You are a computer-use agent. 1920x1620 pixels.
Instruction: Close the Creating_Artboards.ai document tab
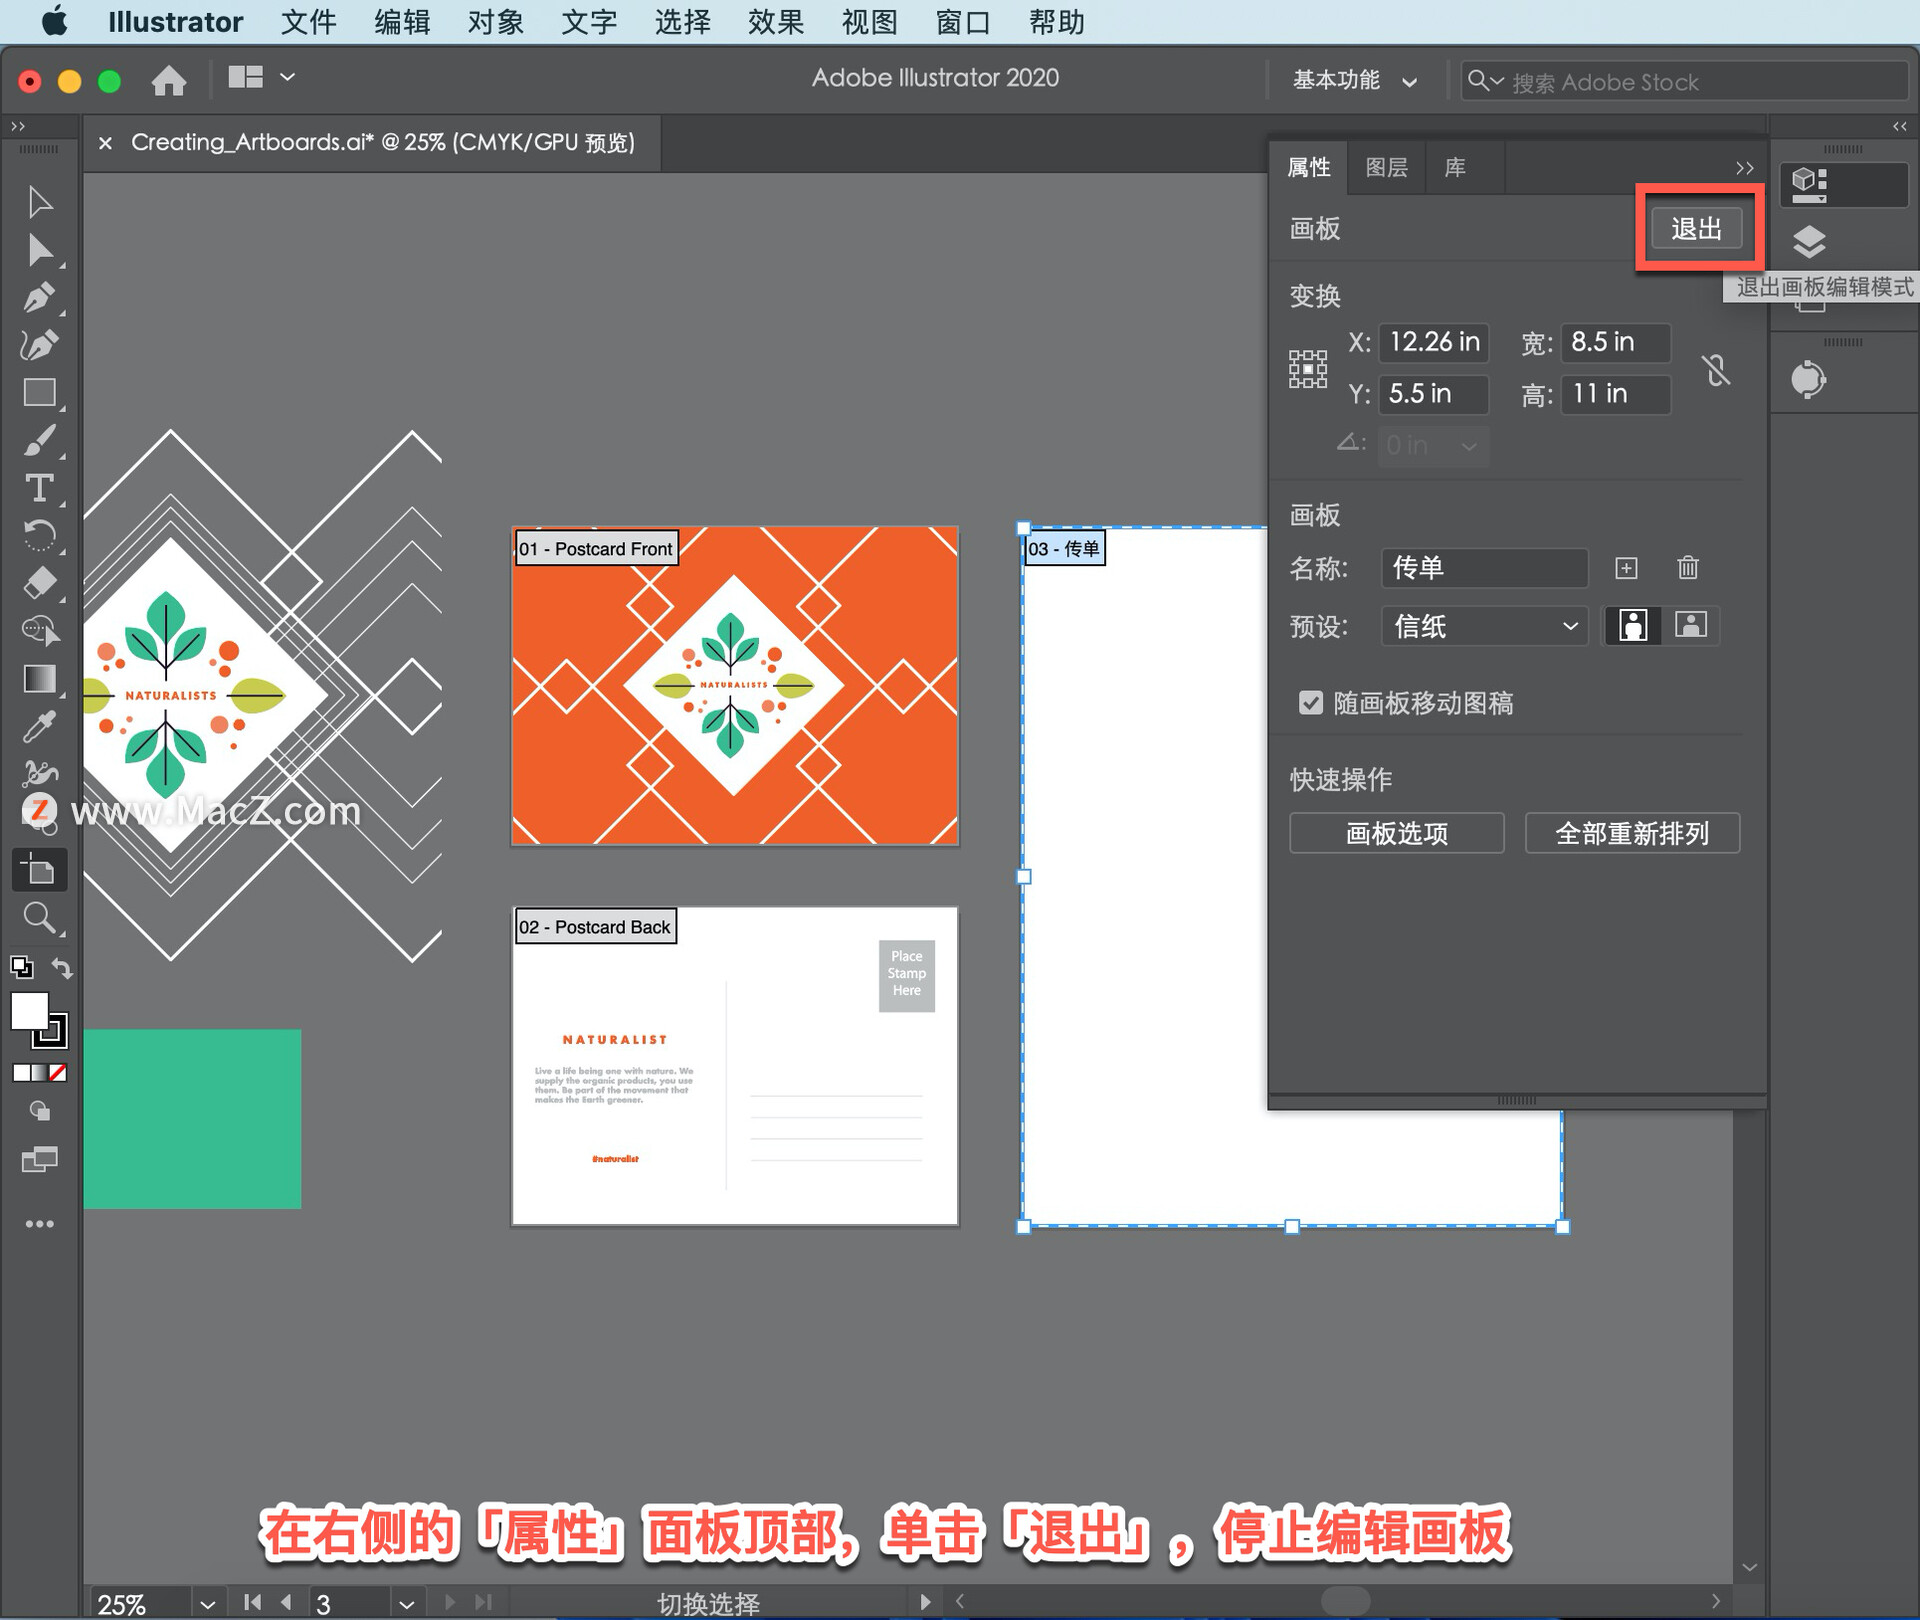tap(105, 143)
